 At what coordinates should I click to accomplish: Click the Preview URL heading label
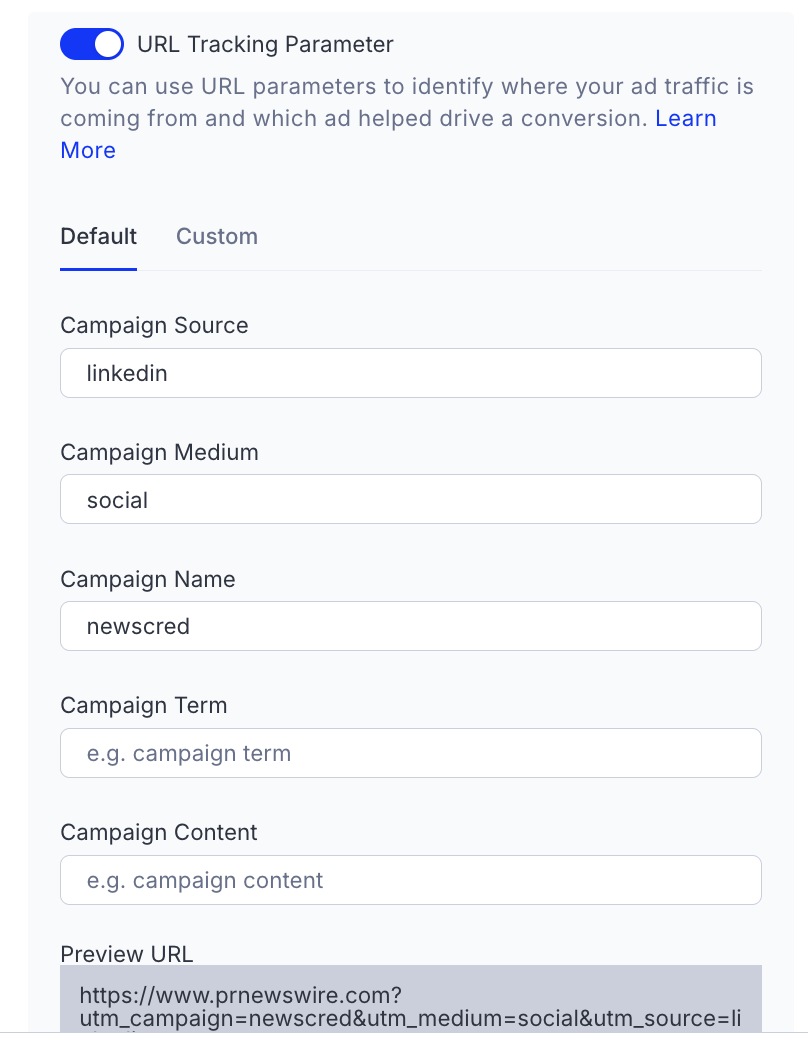click(x=126, y=954)
